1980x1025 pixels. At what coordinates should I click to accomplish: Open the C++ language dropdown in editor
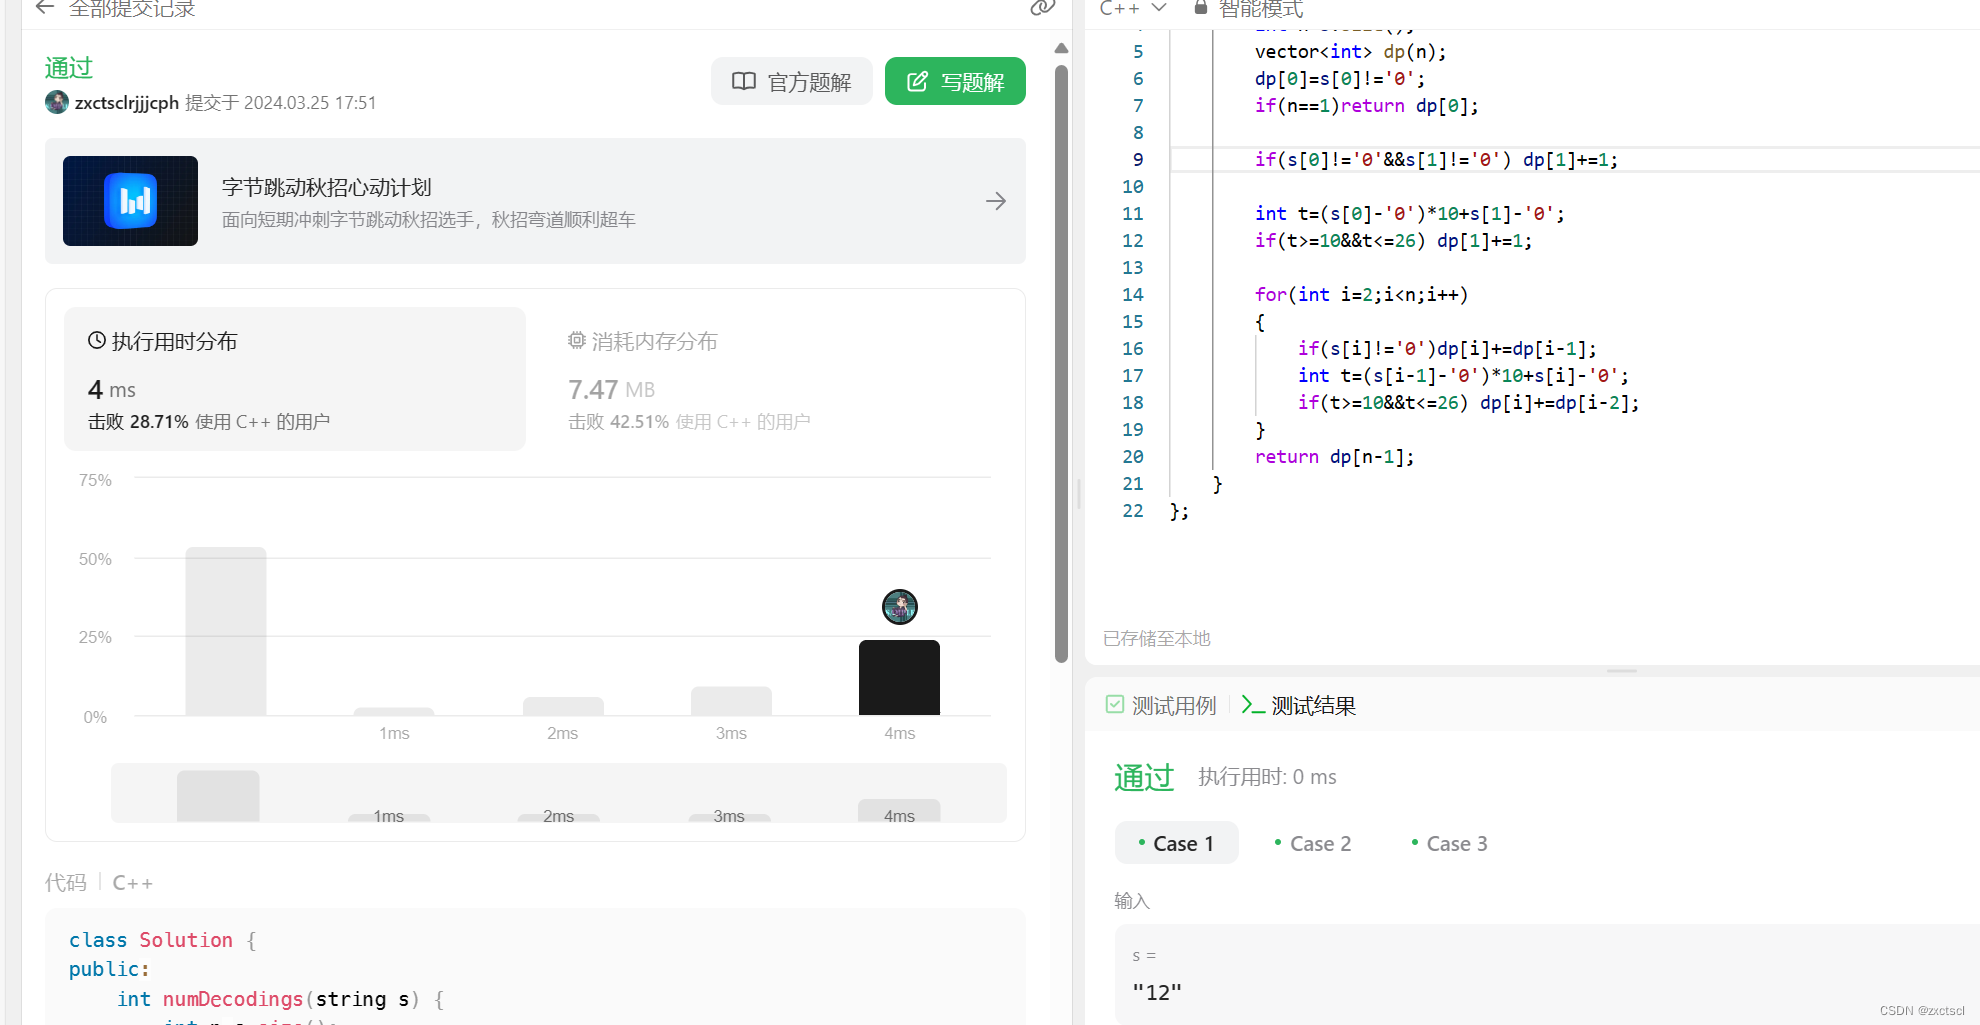[1133, 8]
